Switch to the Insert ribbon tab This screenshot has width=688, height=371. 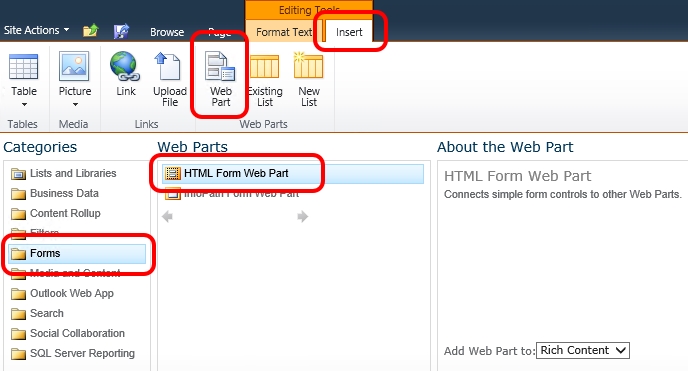click(x=349, y=32)
